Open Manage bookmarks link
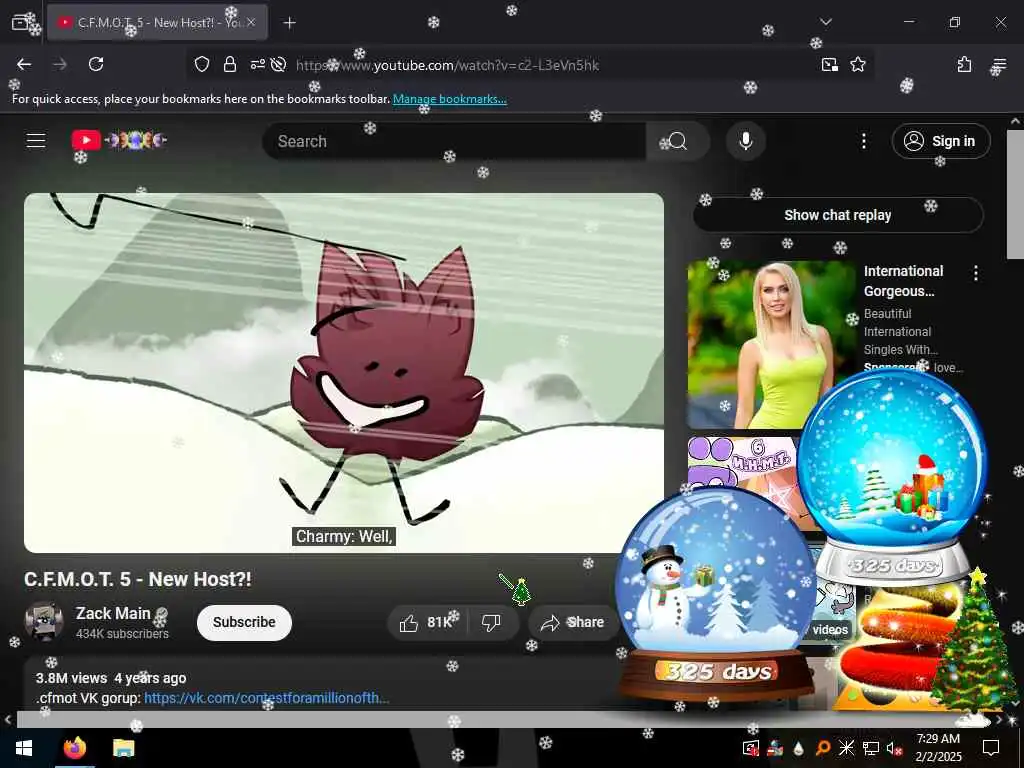Viewport: 1024px width, 768px height. click(x=449, y=99)
